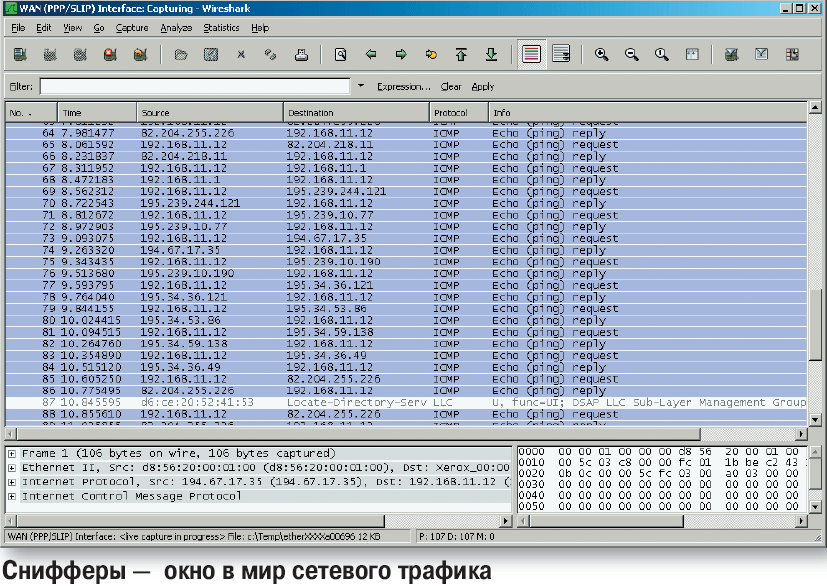
Task: Toggle packet list colorize button
Action: tap(531, 54)
